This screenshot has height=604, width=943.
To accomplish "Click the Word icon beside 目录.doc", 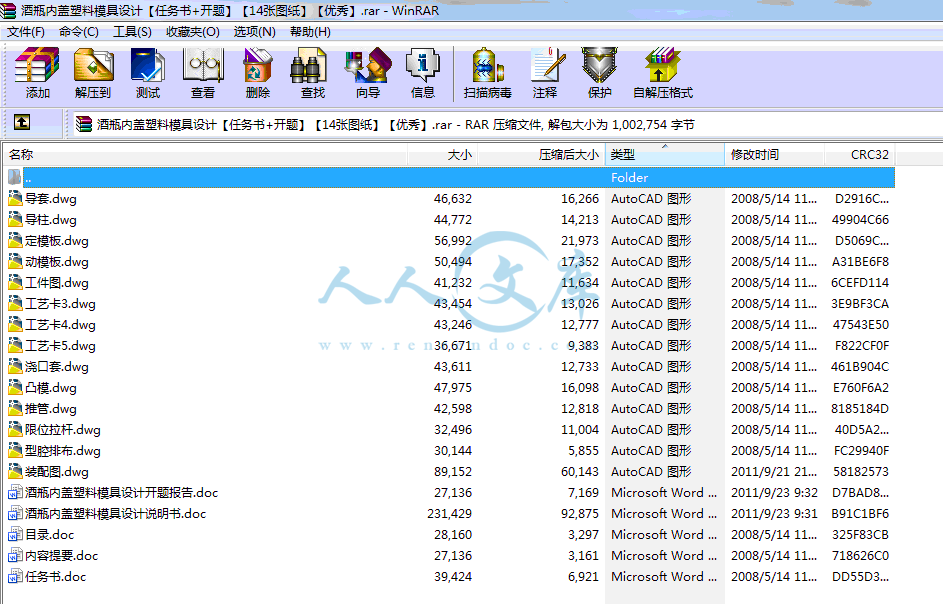I will click(x=15, y=534).
